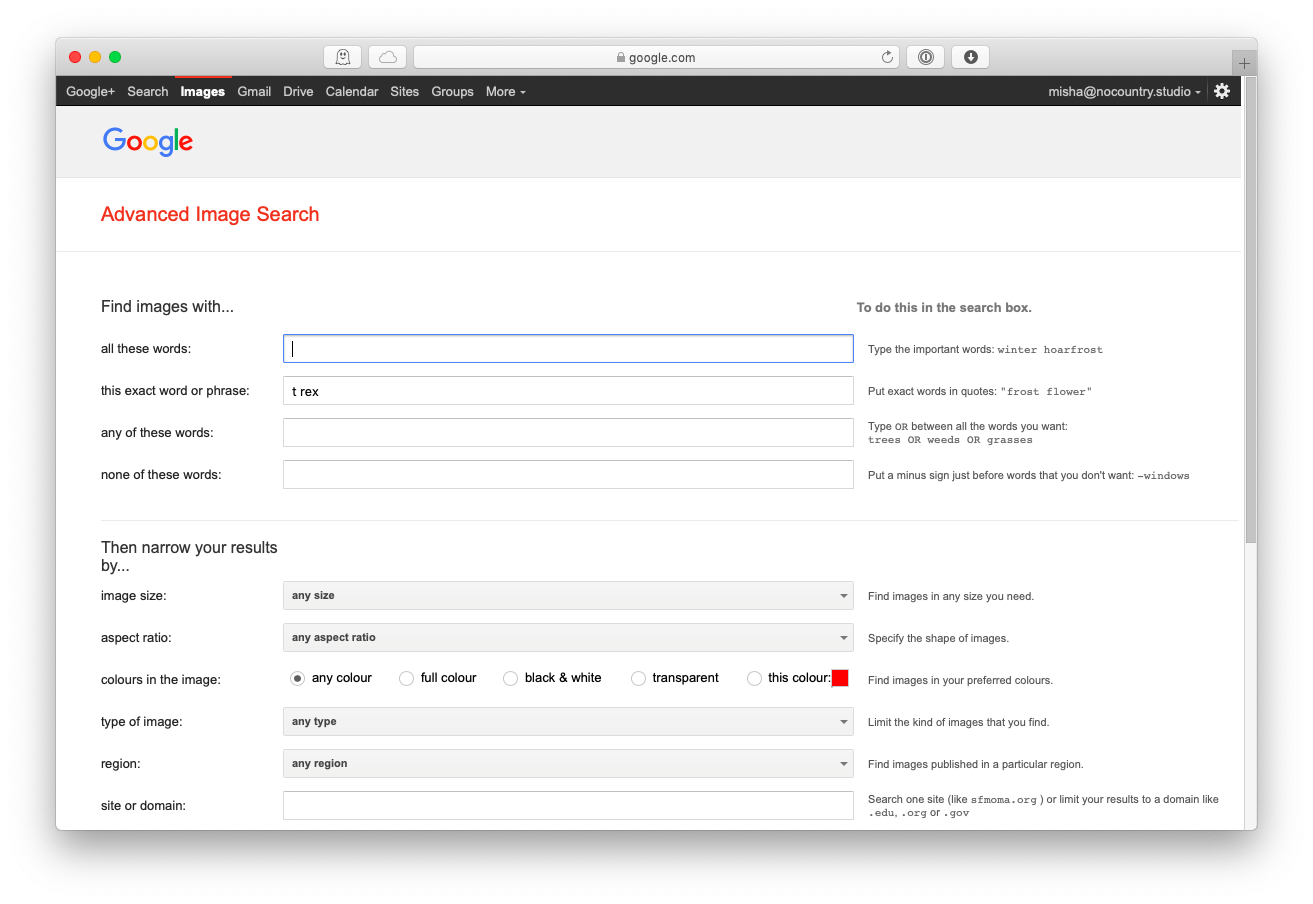Click the Advanced Image Search heading
Viewport: 1313px width, 904px height.
tap(210, 214)
